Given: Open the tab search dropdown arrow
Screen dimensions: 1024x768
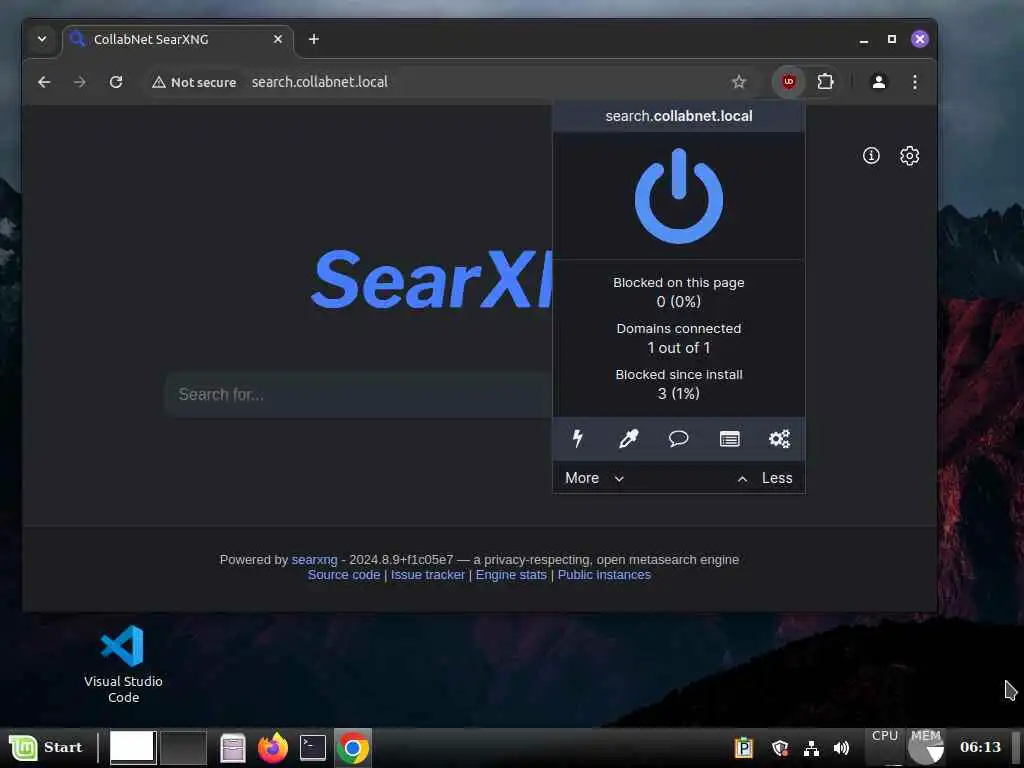Looking at the screenshot, I should pos(42,39).
